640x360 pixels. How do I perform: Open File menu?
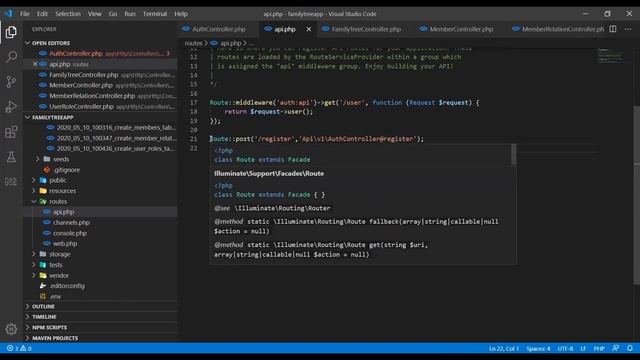point(25,13)
